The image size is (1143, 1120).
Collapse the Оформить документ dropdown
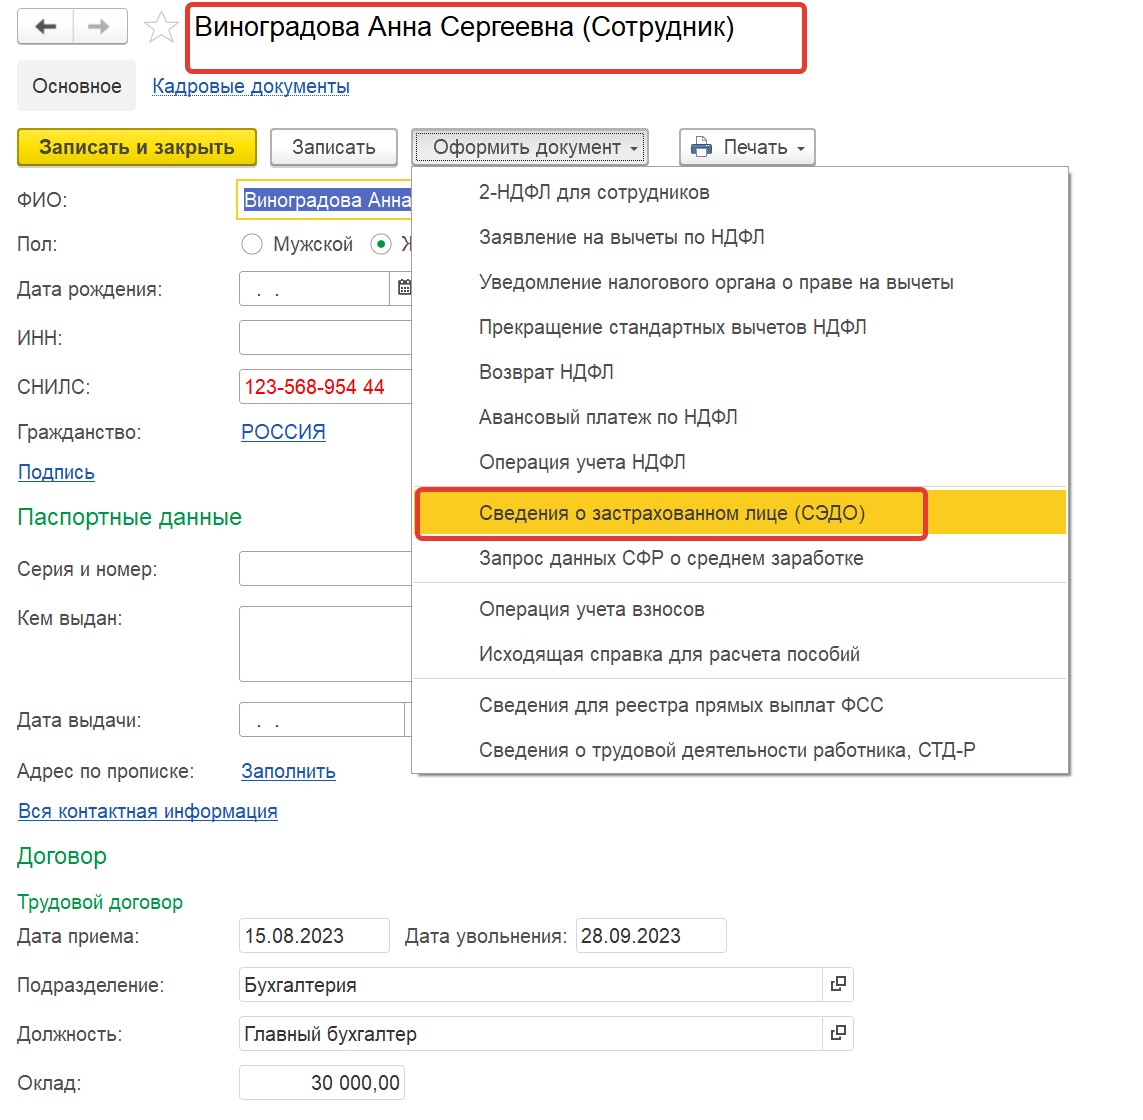530,147
